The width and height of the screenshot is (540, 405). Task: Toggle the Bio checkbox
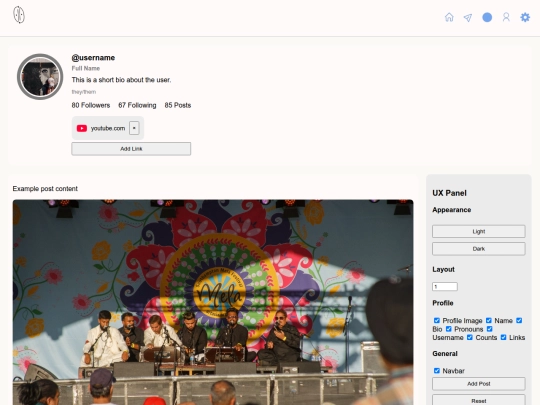coord(519,321)
